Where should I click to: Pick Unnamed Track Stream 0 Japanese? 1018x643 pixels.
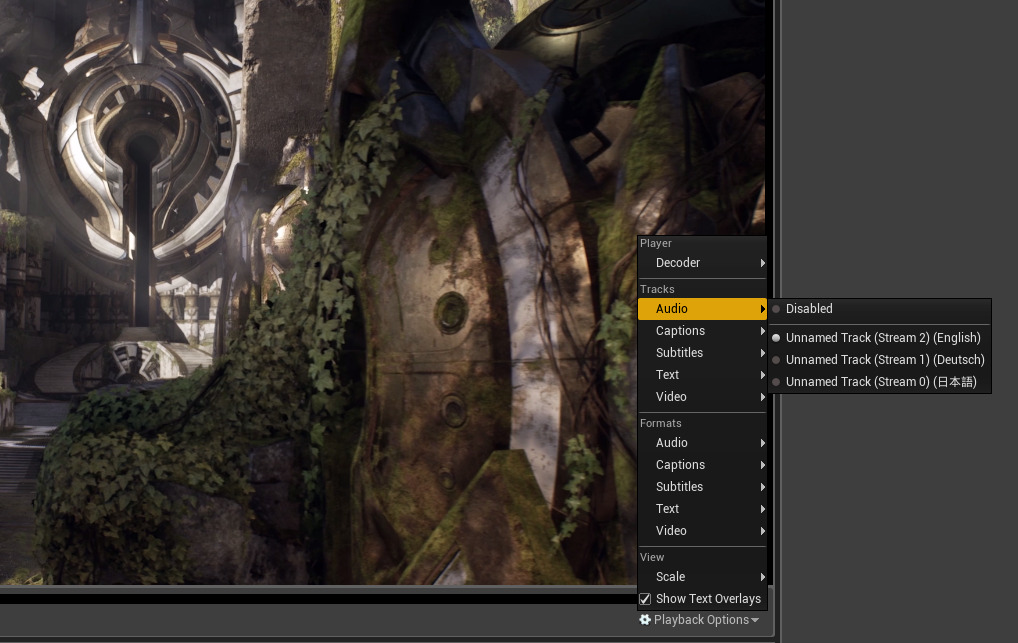tap(880, 382)
